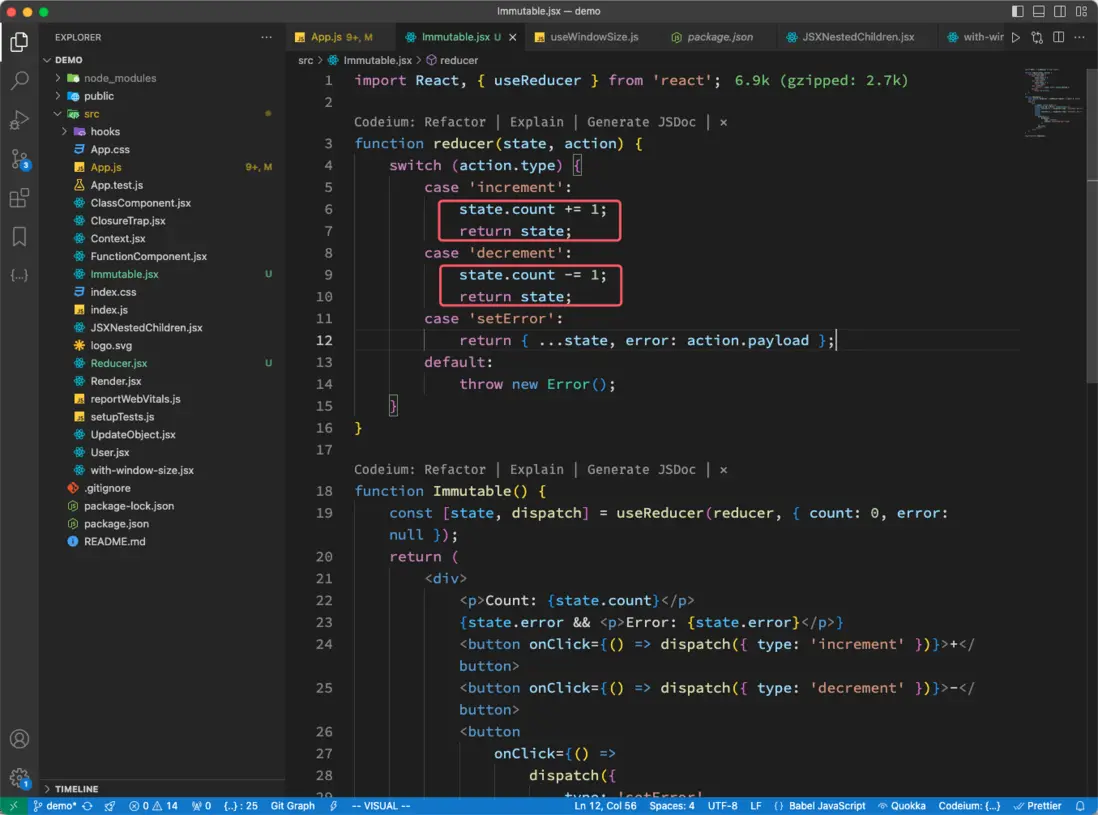1098x815 pixels.
Task: Open the Search view in activity bar
Action: [x=19, y=81]
